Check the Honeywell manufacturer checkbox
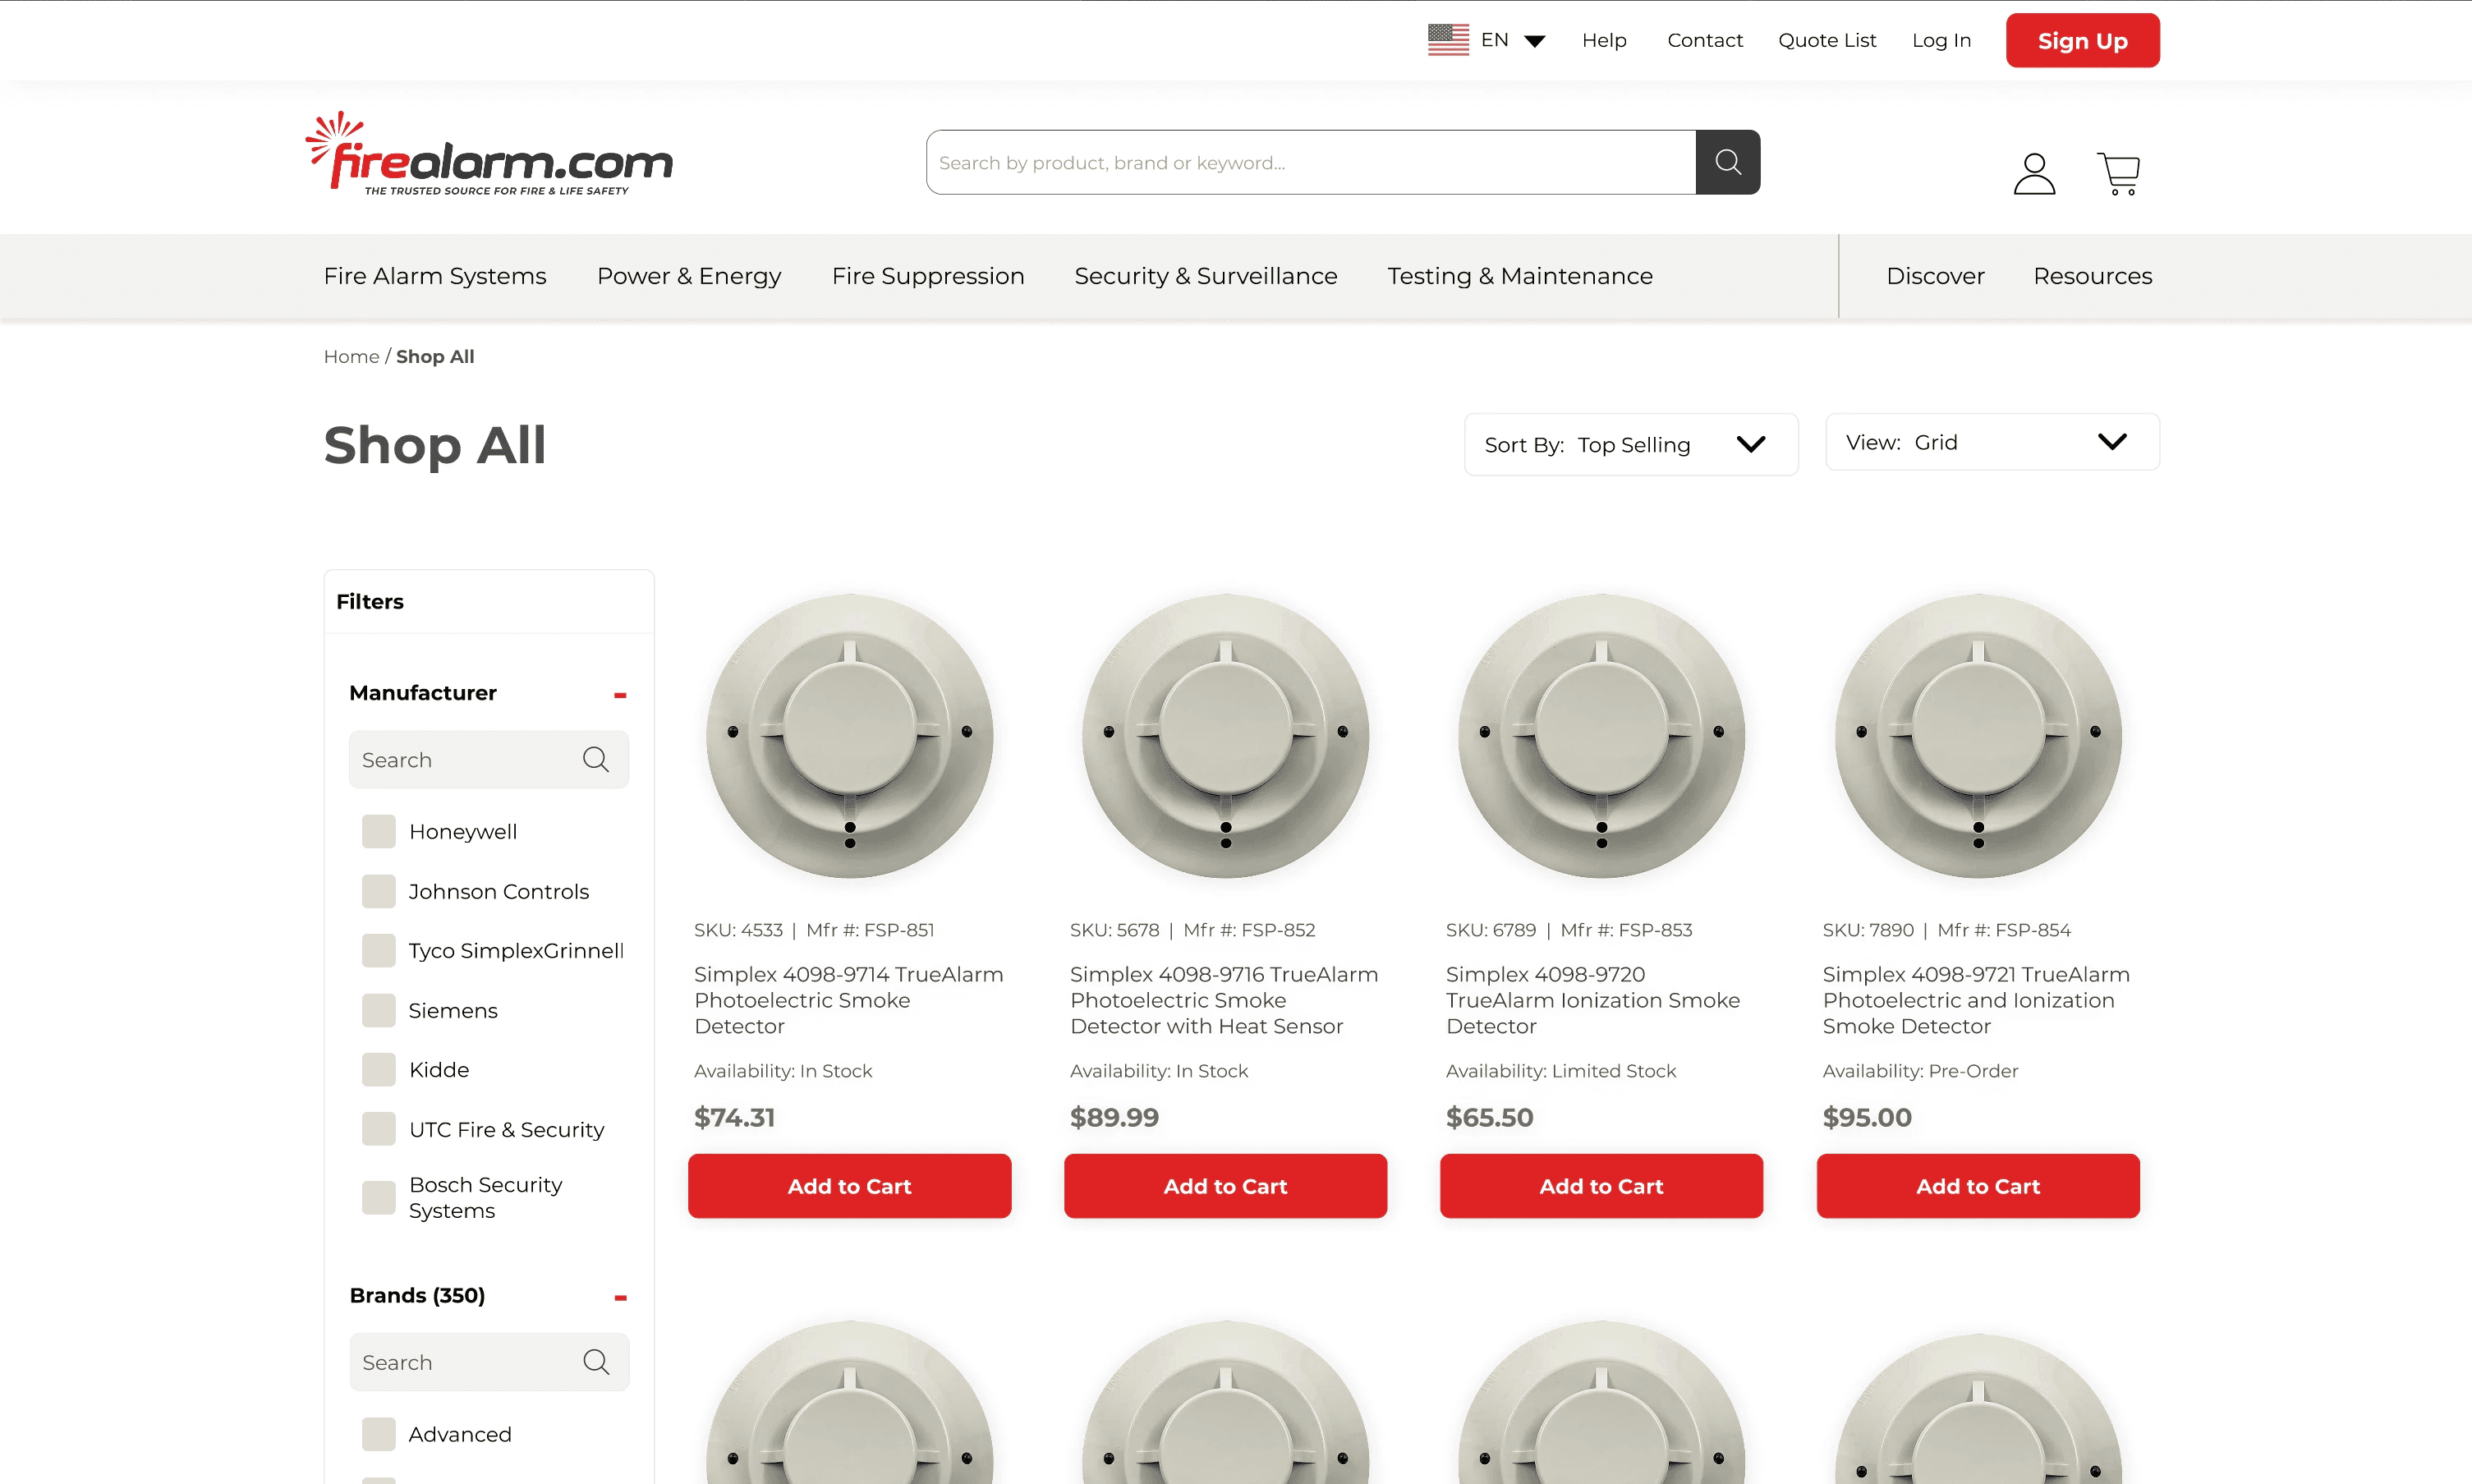This screenshot has width=2472, height=1484. [x=379, y=832]
